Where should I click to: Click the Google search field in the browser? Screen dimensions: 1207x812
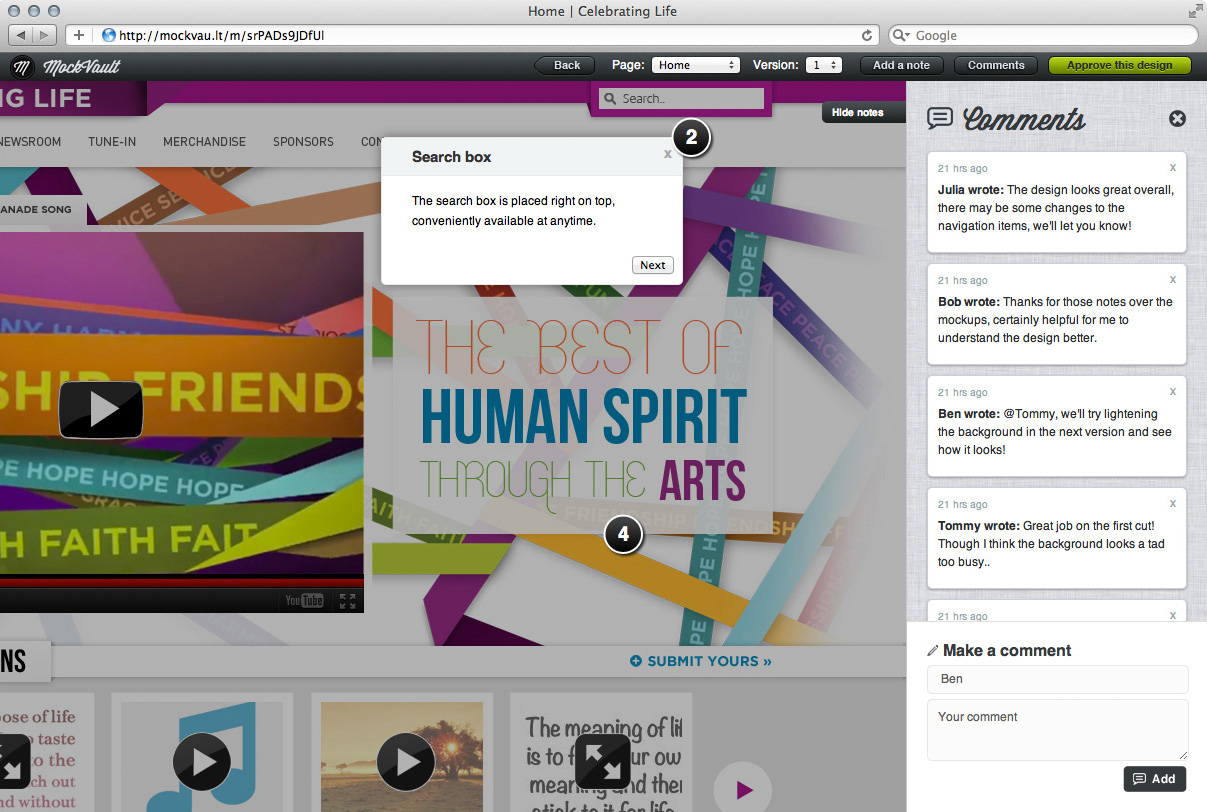[1043, 35]
